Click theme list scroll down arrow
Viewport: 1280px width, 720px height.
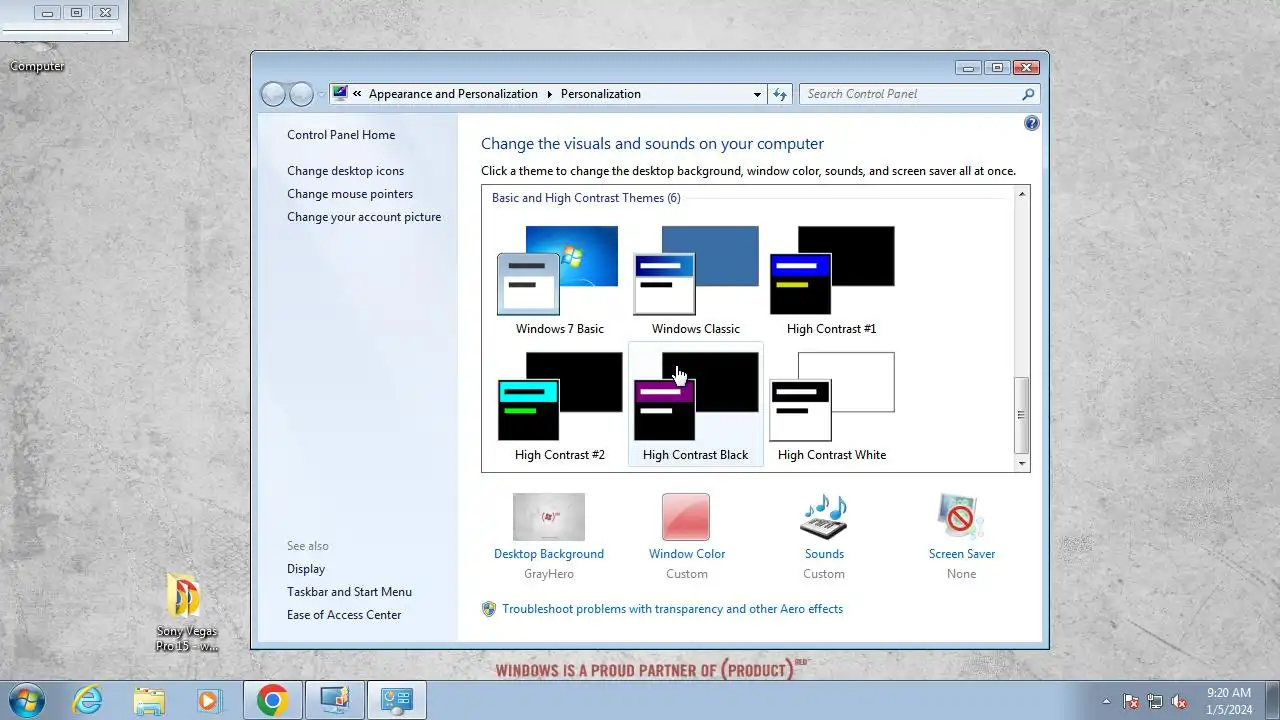pos(1021,464)
